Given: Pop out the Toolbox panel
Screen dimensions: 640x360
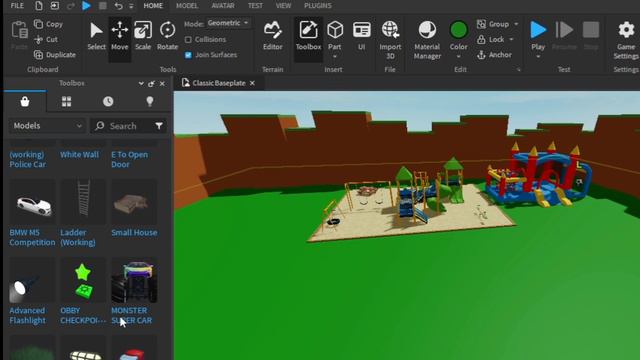Looking at the screenshot, I should click(x=151, y=84).
